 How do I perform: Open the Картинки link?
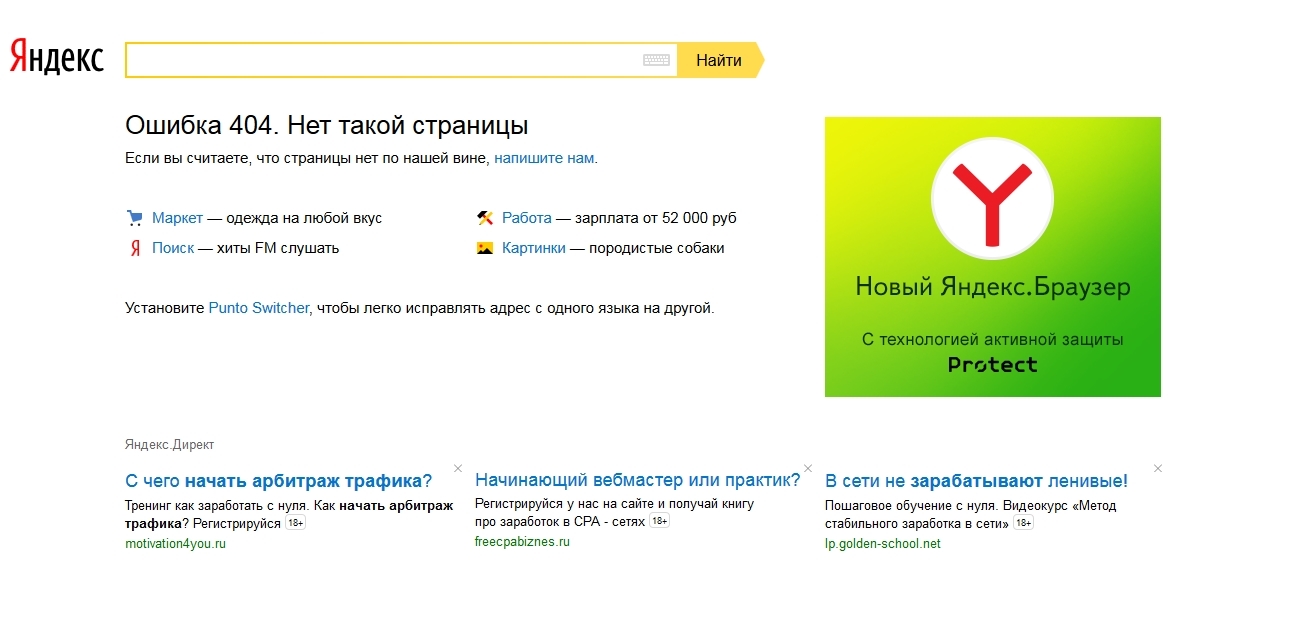pos(534,248)
